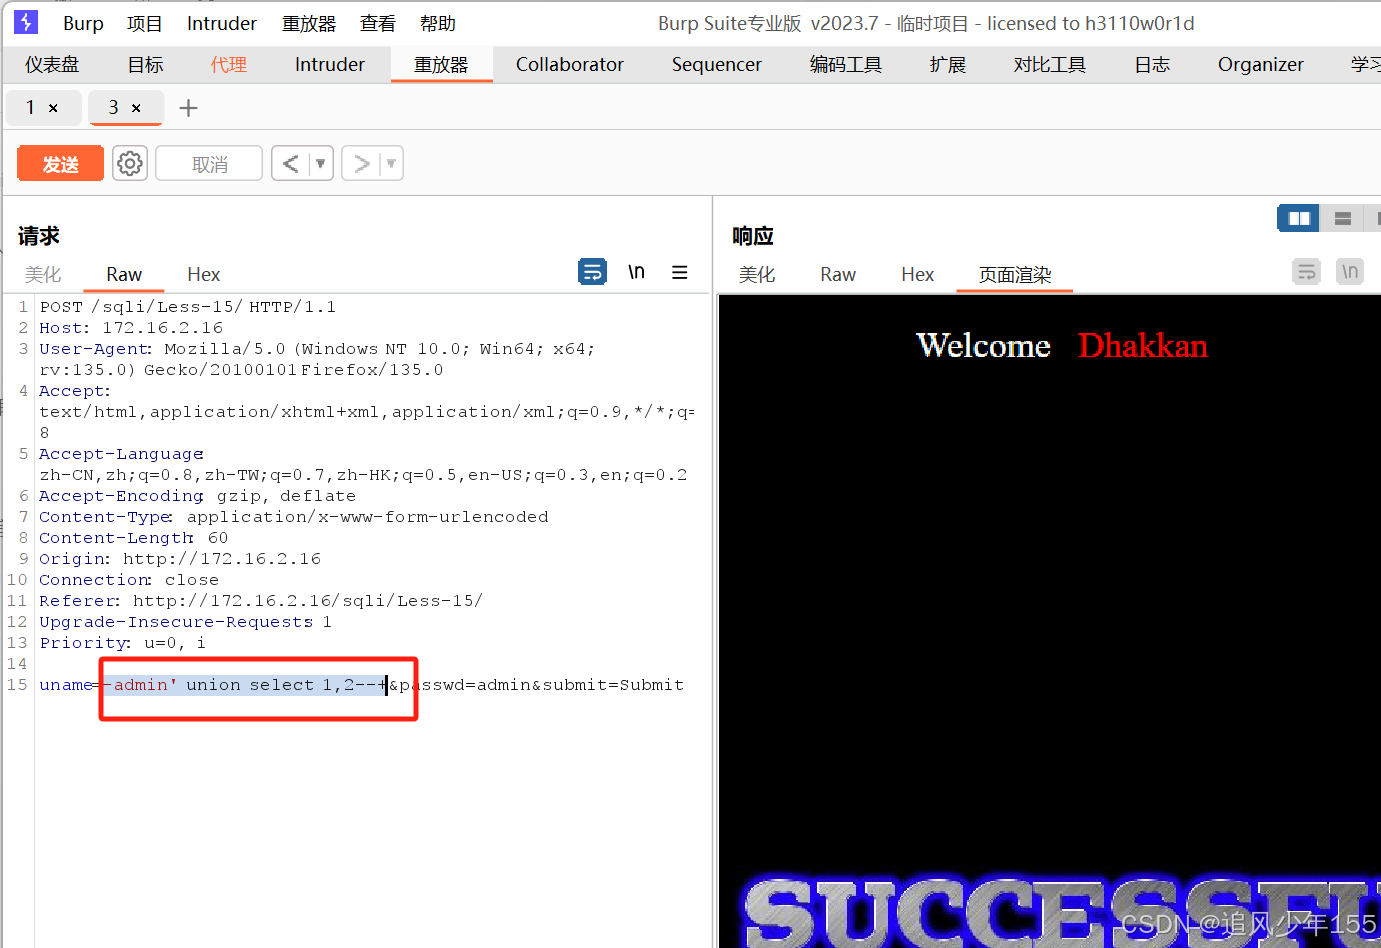This screenshot has width=1381, height=948.
Task: Open response 美化 view tab
Action: tap(757, 274)
